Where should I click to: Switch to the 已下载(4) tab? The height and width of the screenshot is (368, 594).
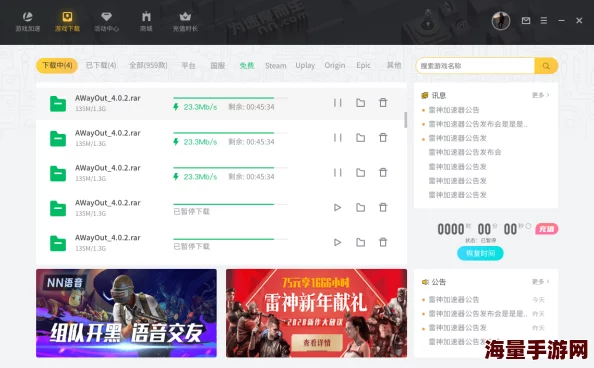tap(101, 66)
